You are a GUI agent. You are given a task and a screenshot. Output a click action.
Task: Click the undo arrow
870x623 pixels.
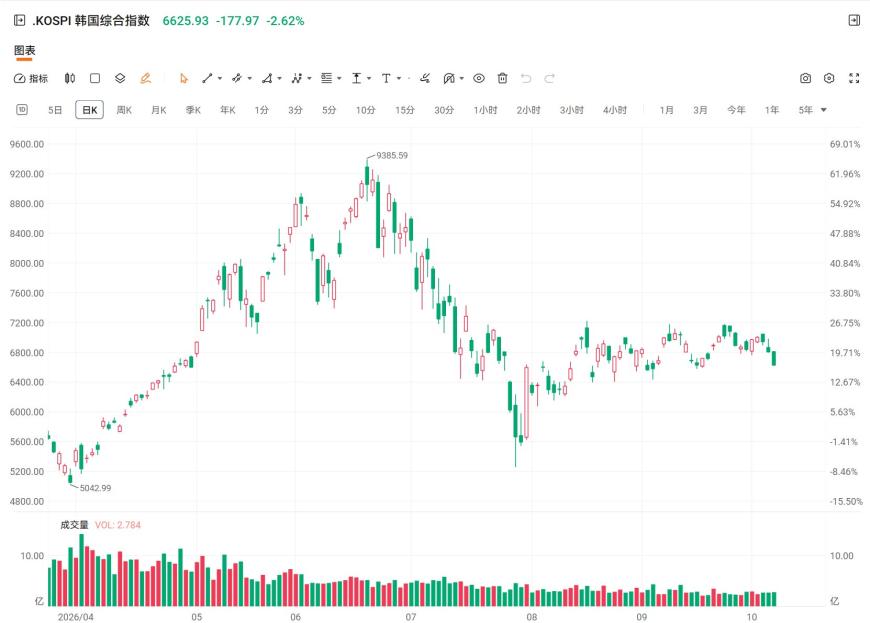pyautogui.click(x=526, y=78)
